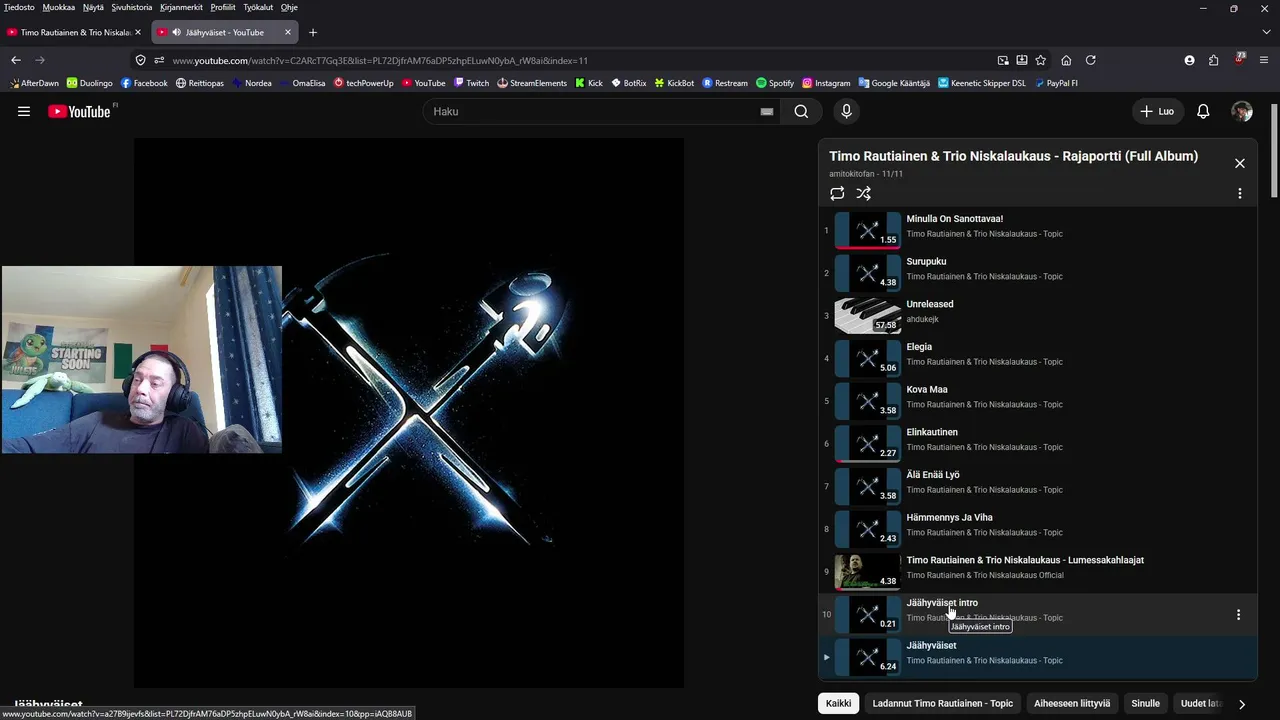The image size is (1280, 720).
Task: Open the Tiedosto menu
Action: (19, 7)
